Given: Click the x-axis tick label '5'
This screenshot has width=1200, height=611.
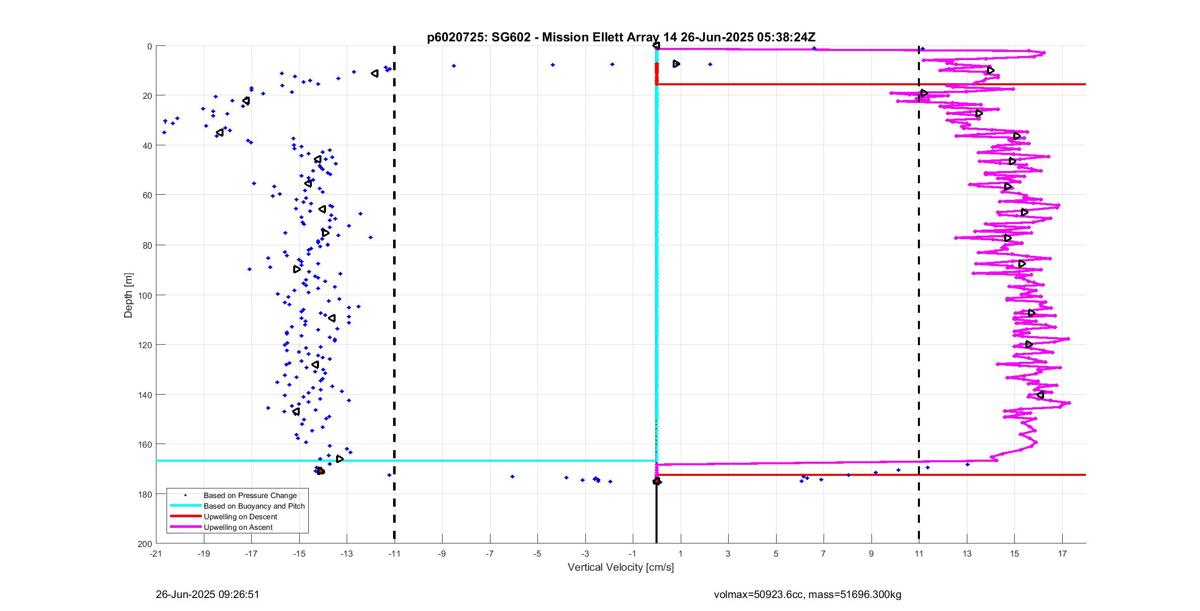Looking at the screenshot, I should point(776,553).
